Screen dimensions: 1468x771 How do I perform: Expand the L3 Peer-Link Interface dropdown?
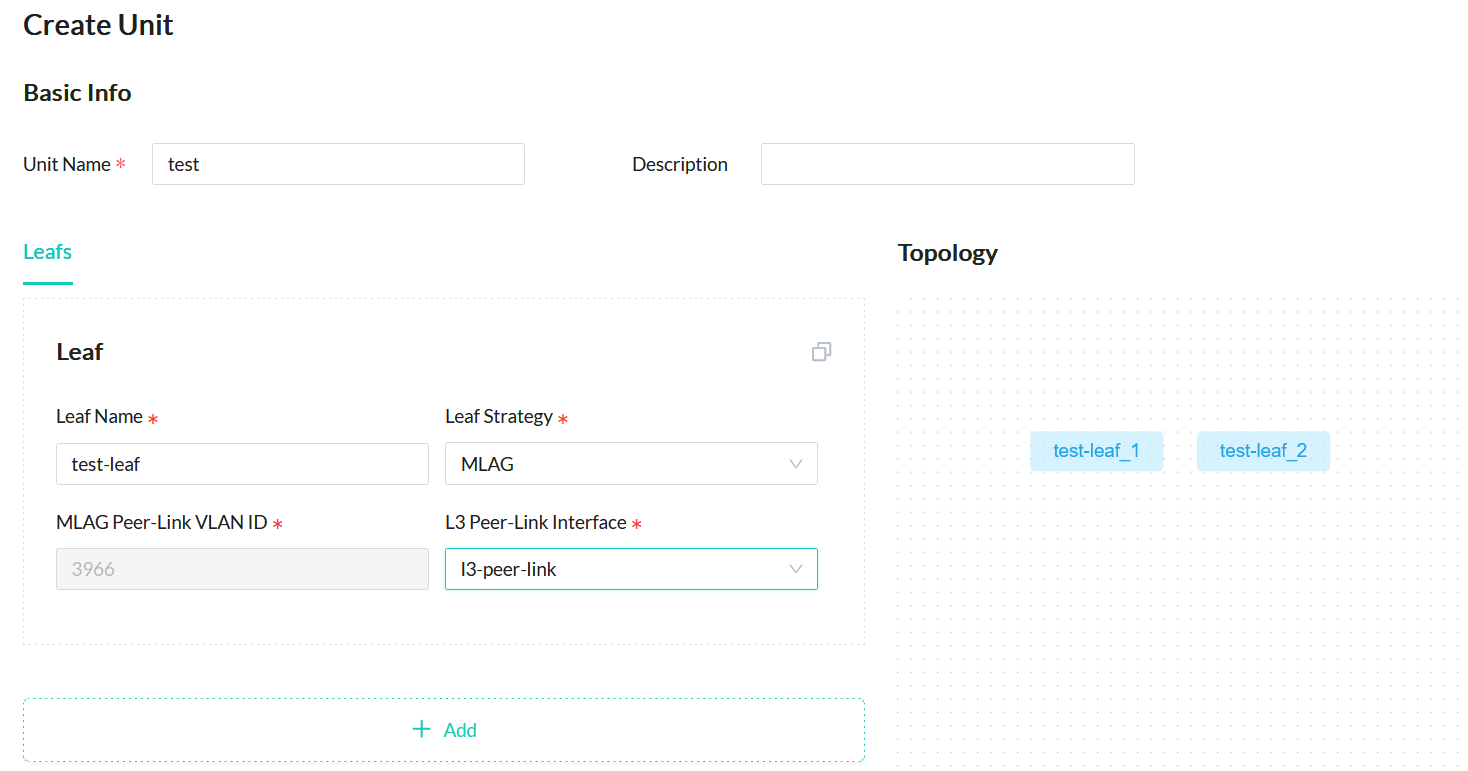(631, 569)
